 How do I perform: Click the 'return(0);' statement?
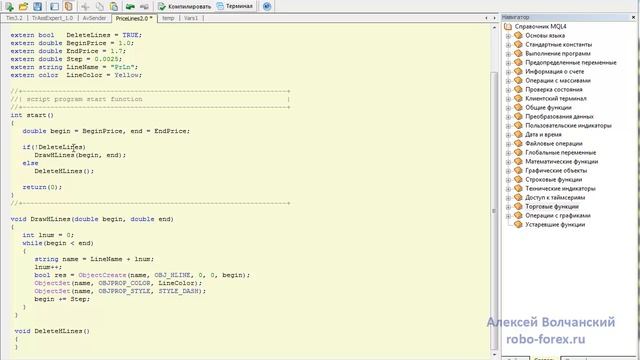point(42,187)
